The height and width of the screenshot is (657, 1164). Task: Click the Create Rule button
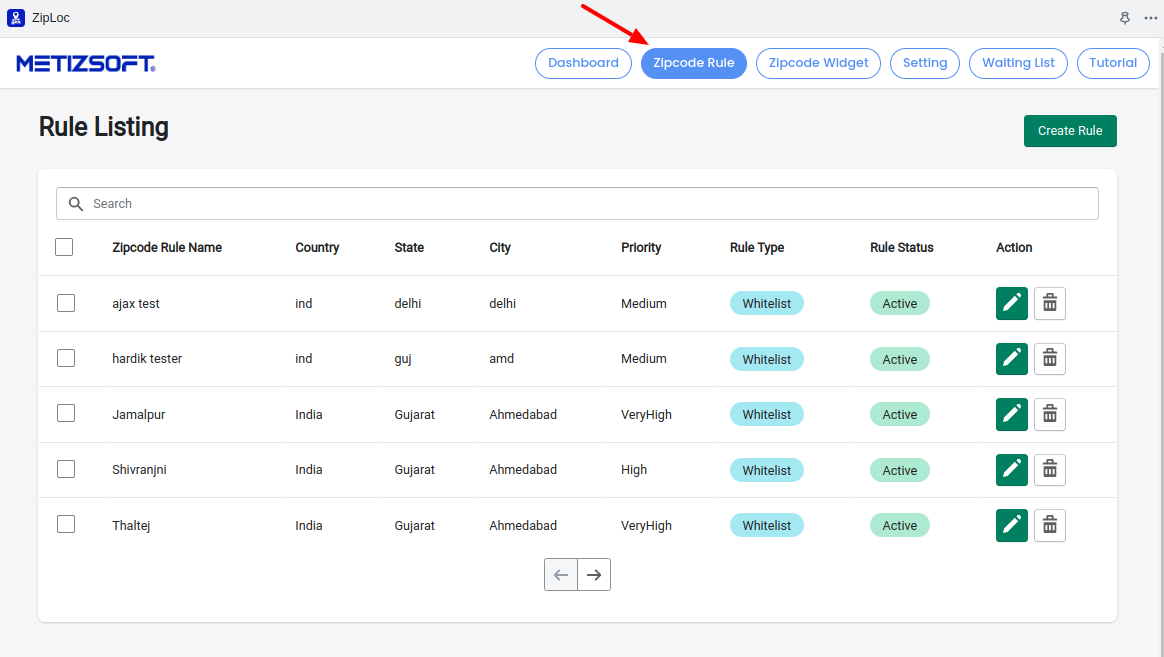(1069, 131)
